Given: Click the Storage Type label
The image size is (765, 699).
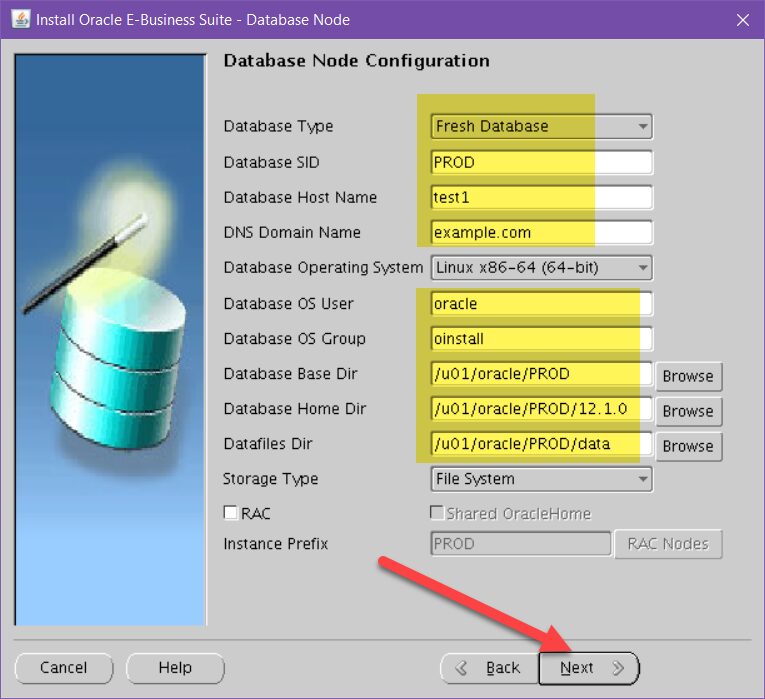Looking at the screenshot, I should coord(271,479).
